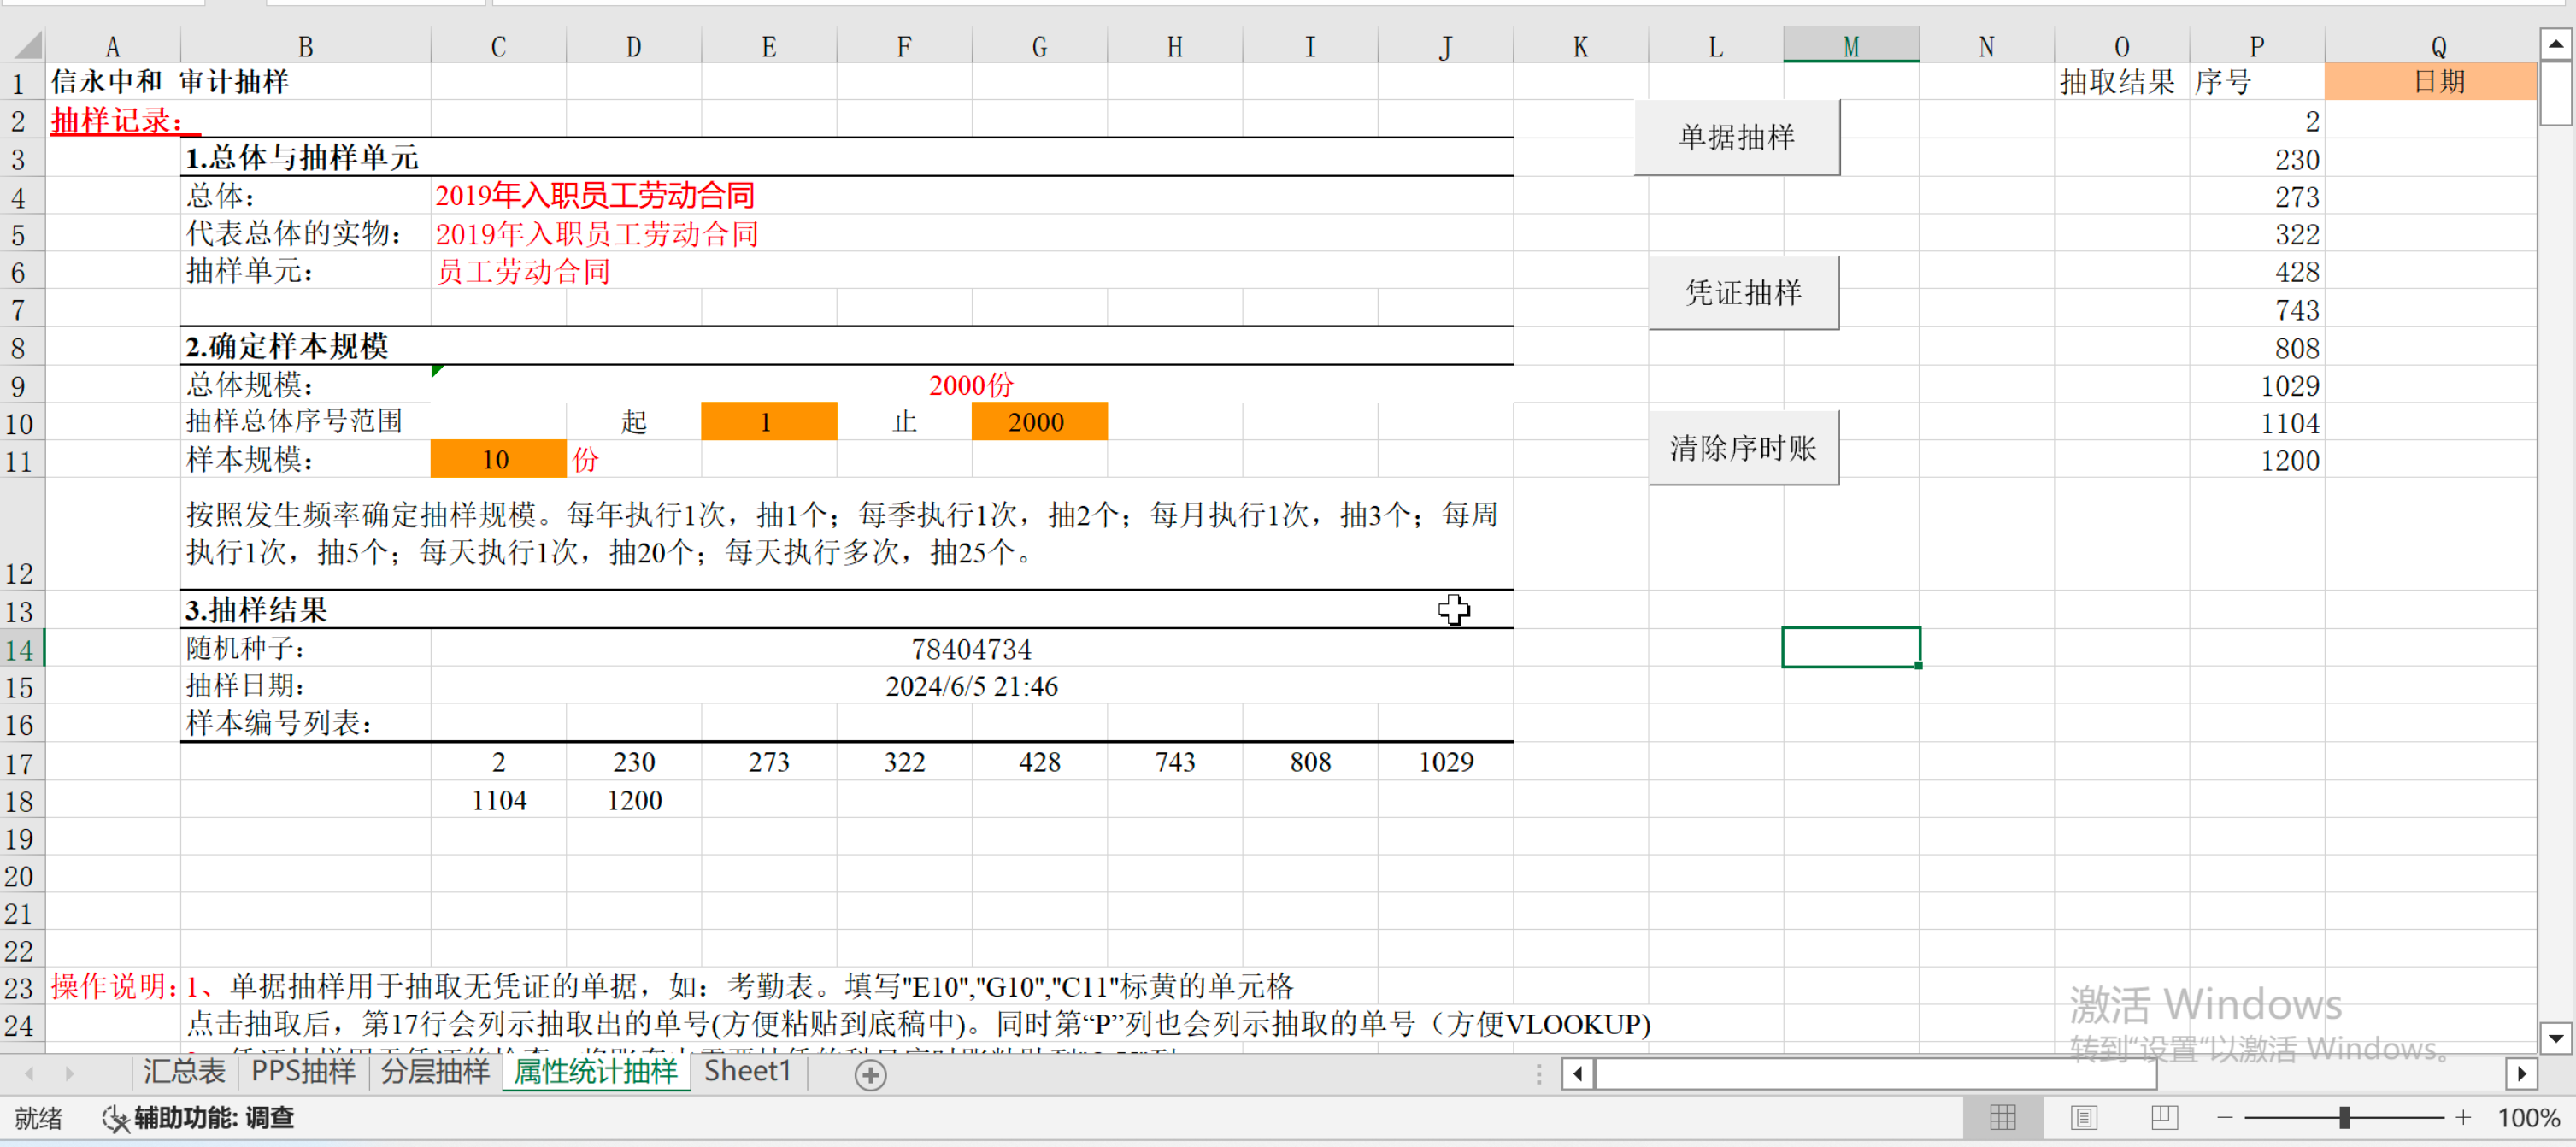Screen dimensions: 2576x1147
Task: Click the 100% zoom level
Action: tap(2529, 1118)
